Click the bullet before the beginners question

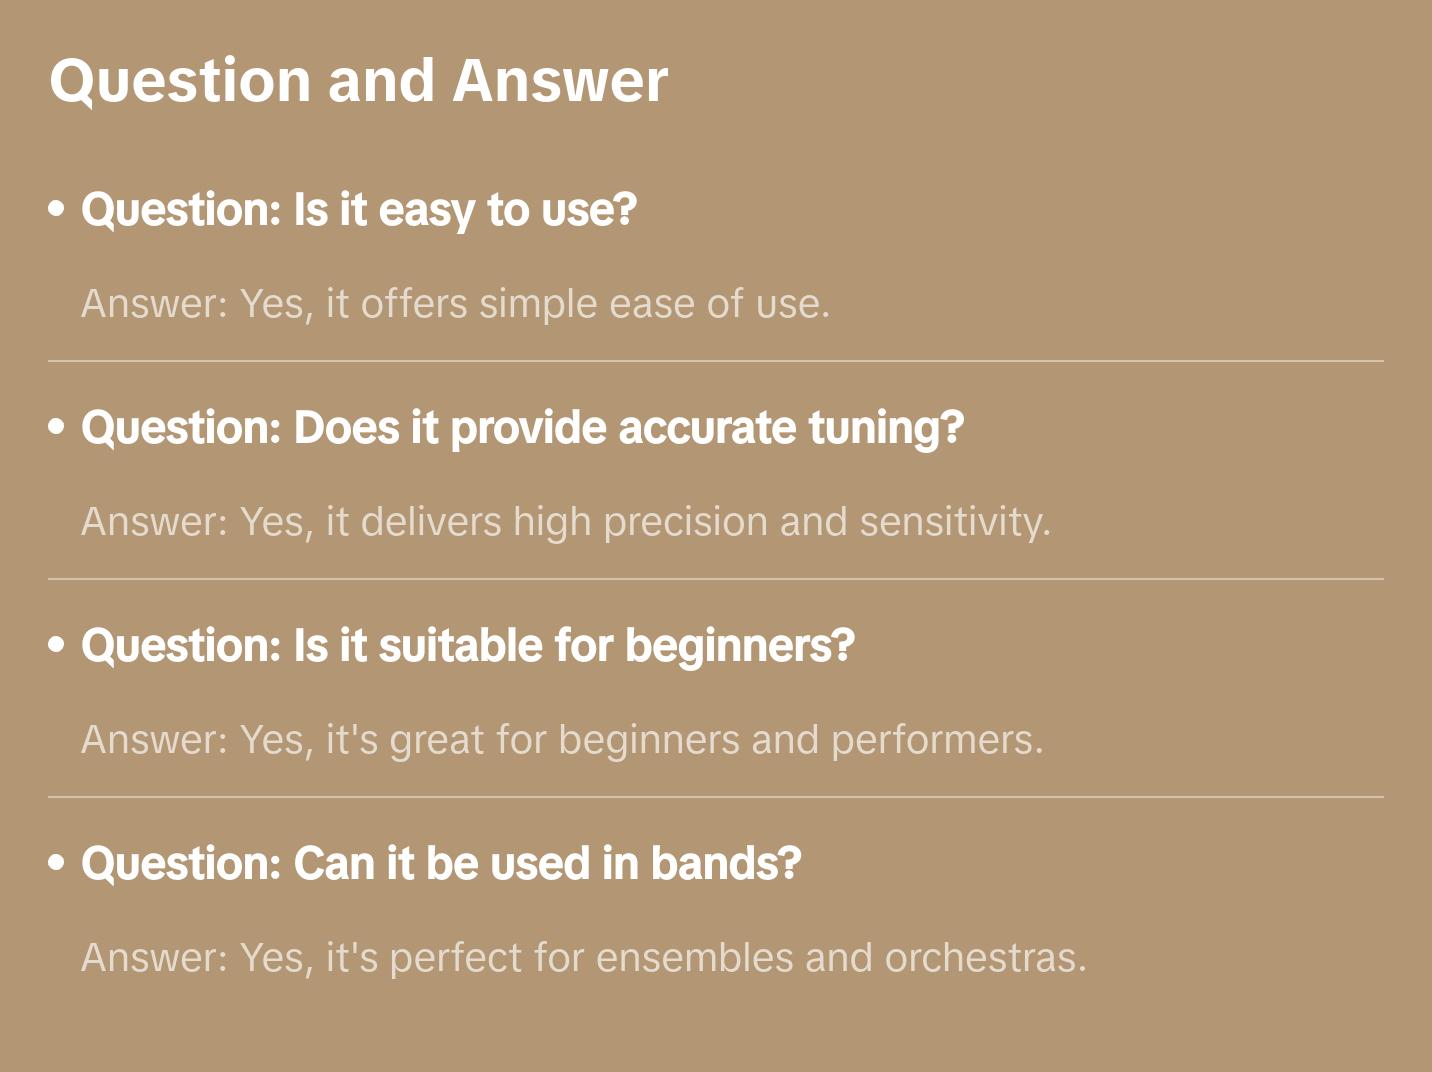(x=57, y=646)
